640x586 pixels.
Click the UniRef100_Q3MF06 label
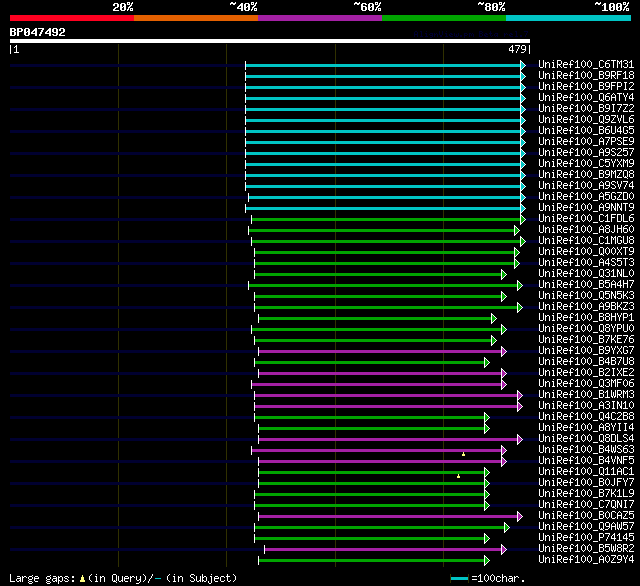586,384
